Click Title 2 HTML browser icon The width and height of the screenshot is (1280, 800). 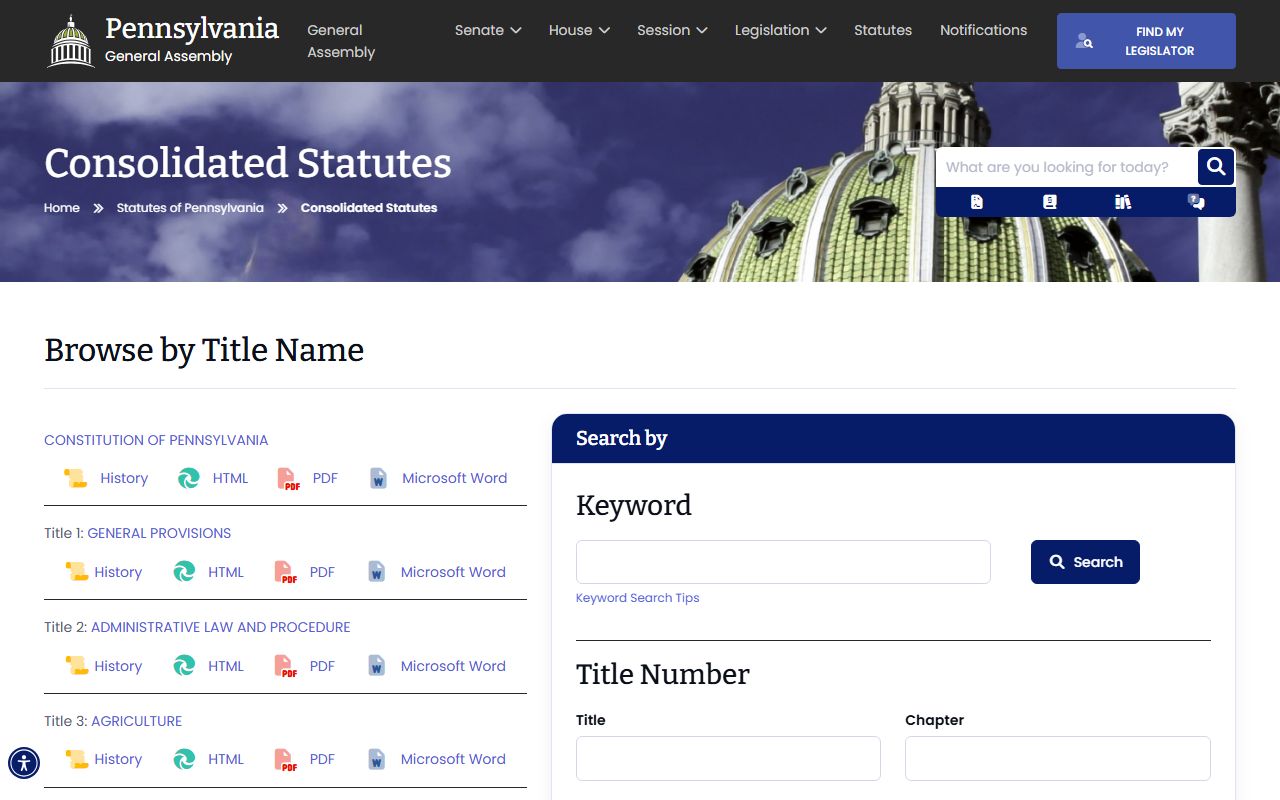185,666
